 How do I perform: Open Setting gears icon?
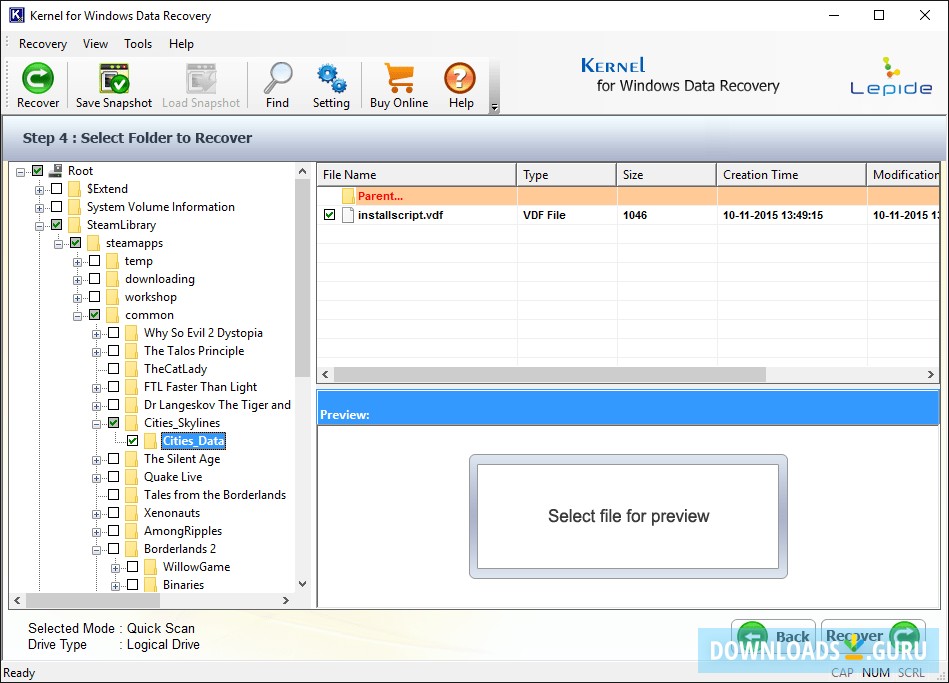click(x=331, y=78)
